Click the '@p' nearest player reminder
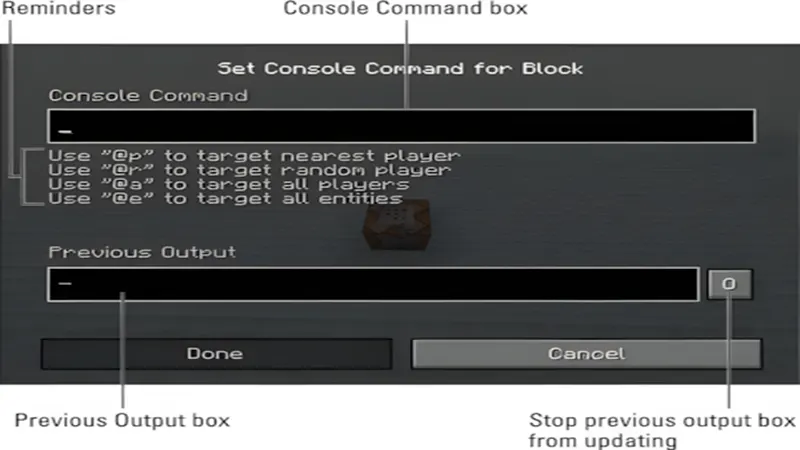 [255, 156]
